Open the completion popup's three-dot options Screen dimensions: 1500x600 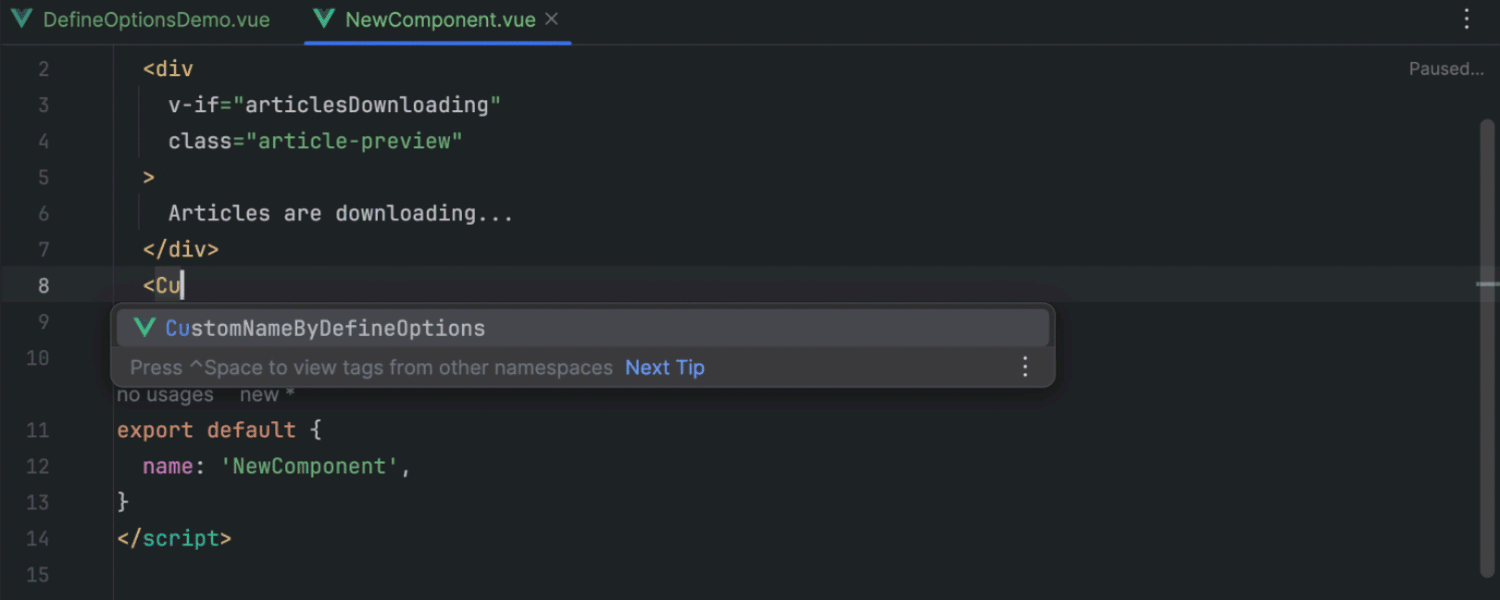tap(1024, 367)
